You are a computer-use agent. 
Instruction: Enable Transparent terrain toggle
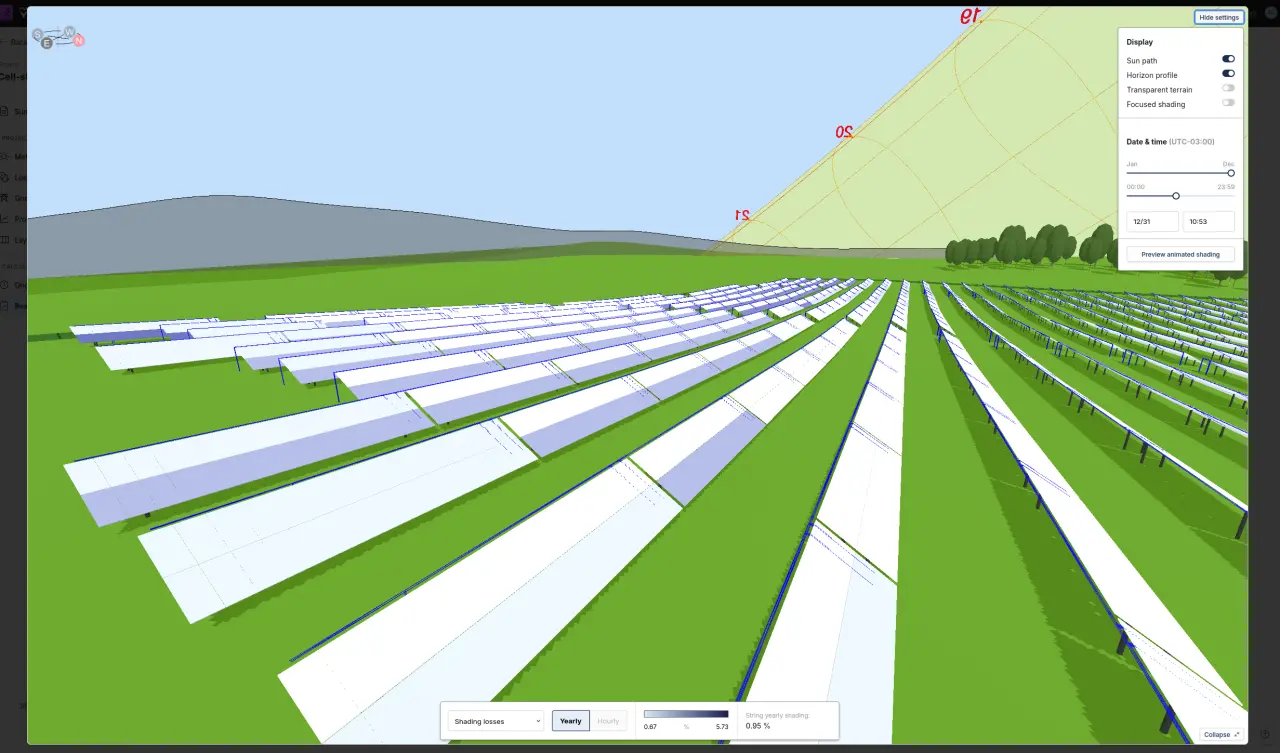1228,89
